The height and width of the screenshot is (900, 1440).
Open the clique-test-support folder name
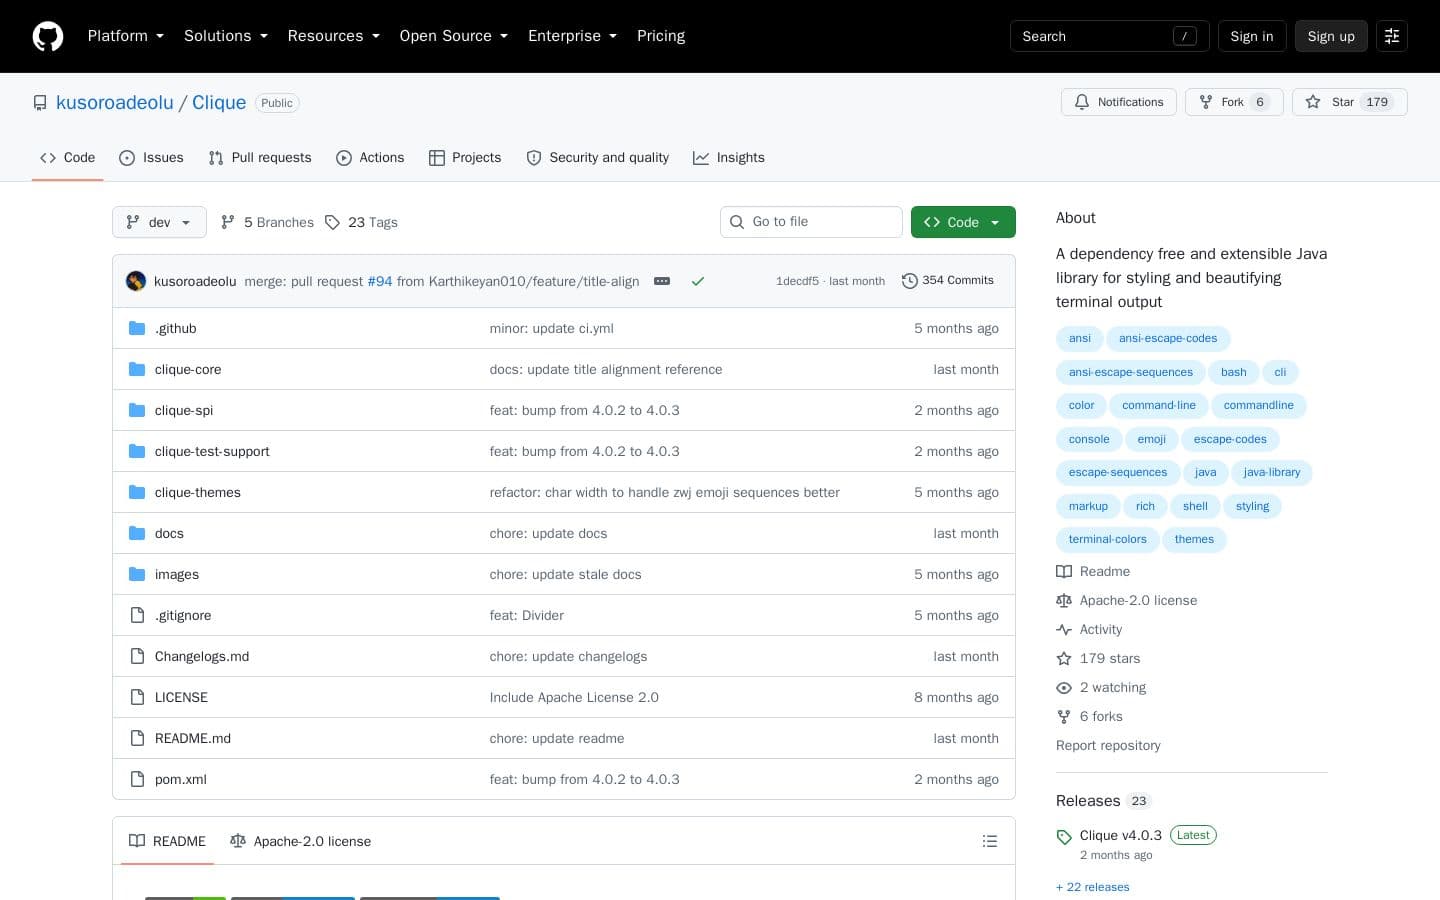(x=212, y=452)
